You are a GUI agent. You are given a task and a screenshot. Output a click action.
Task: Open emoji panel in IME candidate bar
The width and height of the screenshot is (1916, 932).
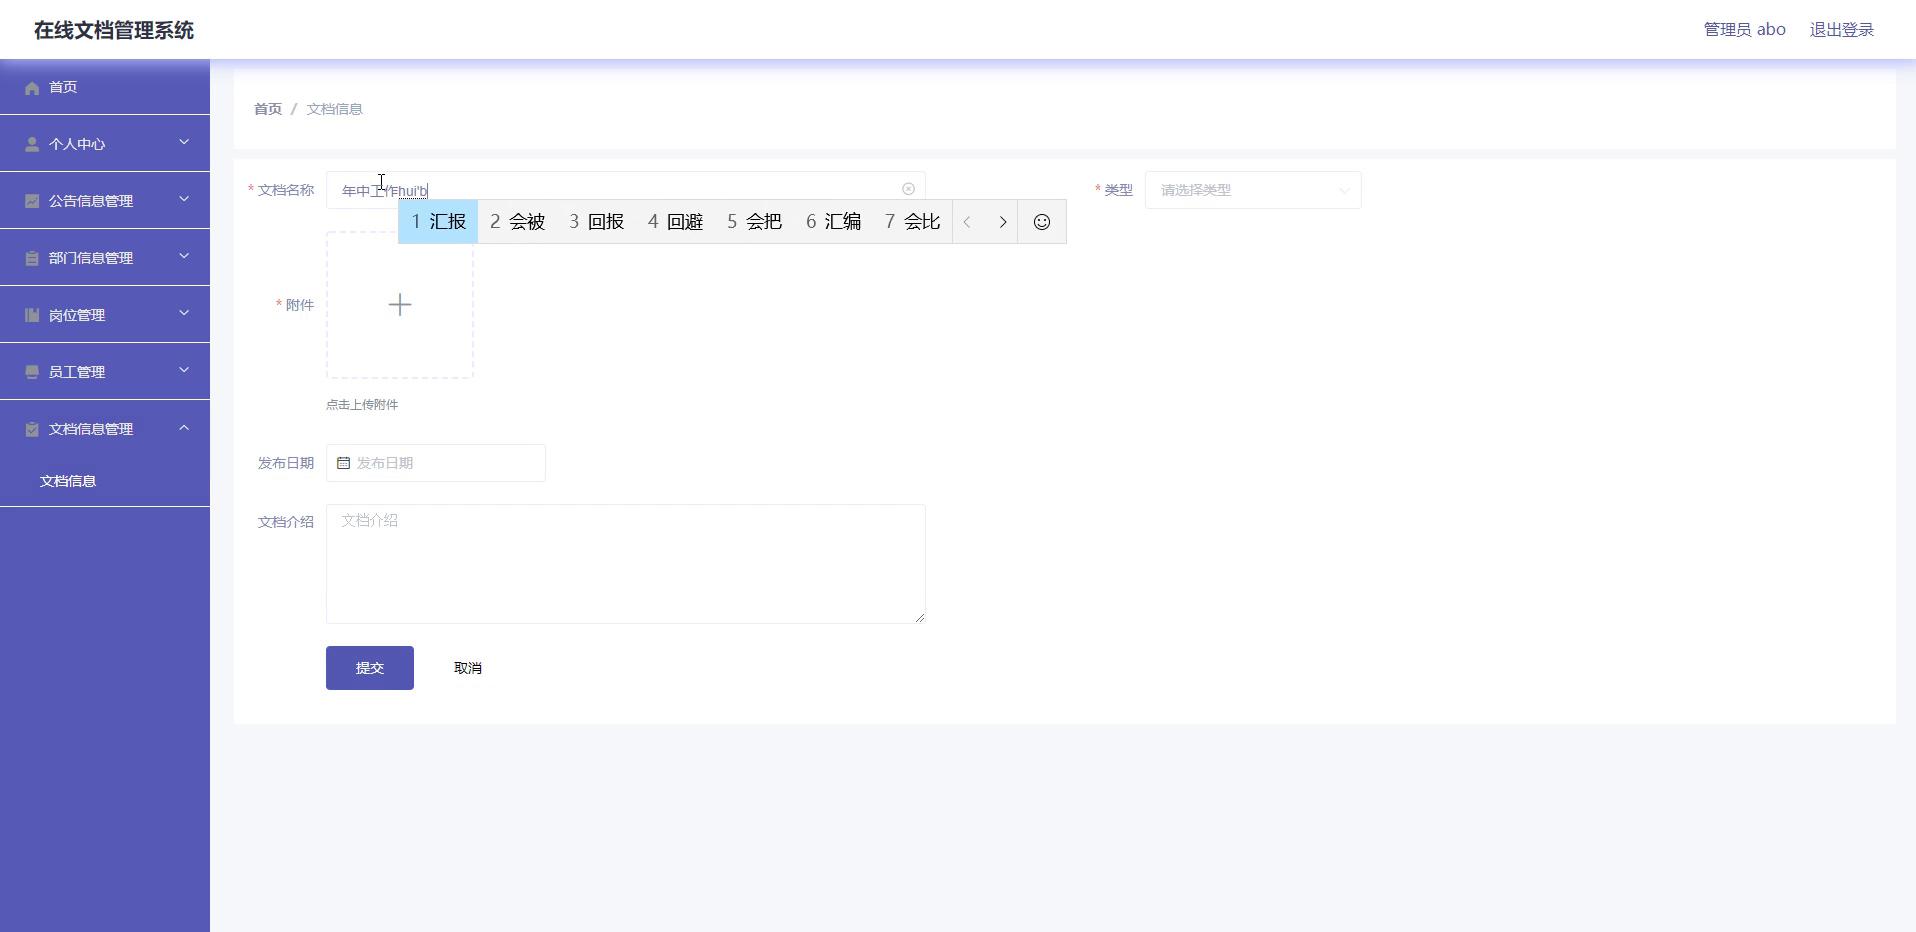(x=1041, y=222)
